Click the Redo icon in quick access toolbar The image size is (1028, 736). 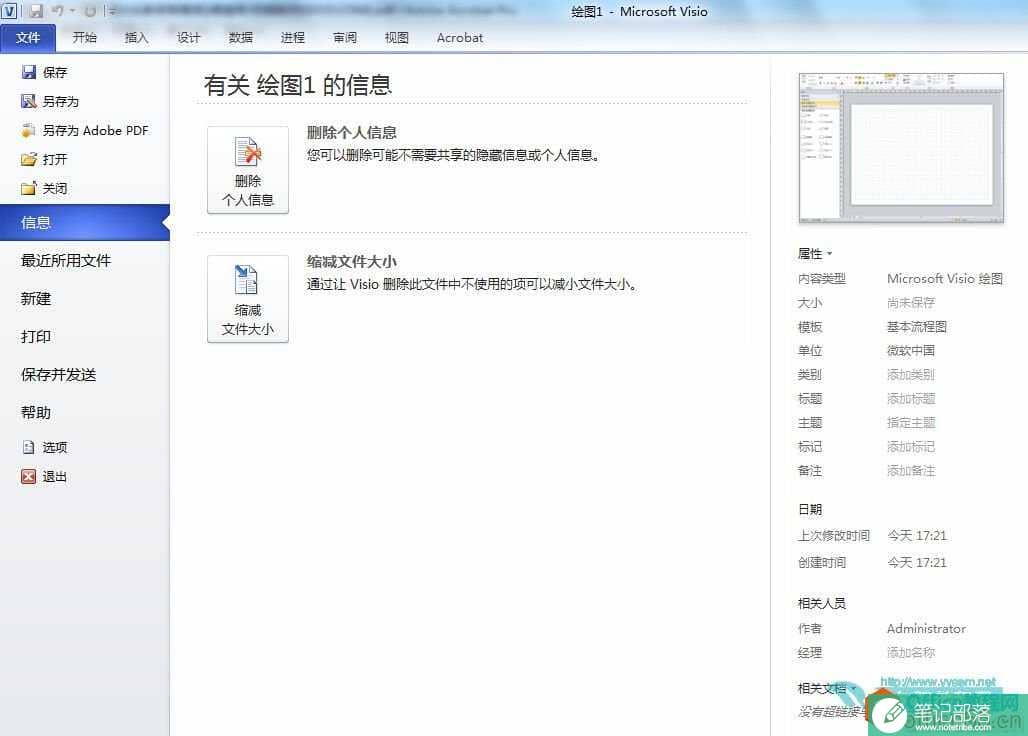(x=90, y=10)
